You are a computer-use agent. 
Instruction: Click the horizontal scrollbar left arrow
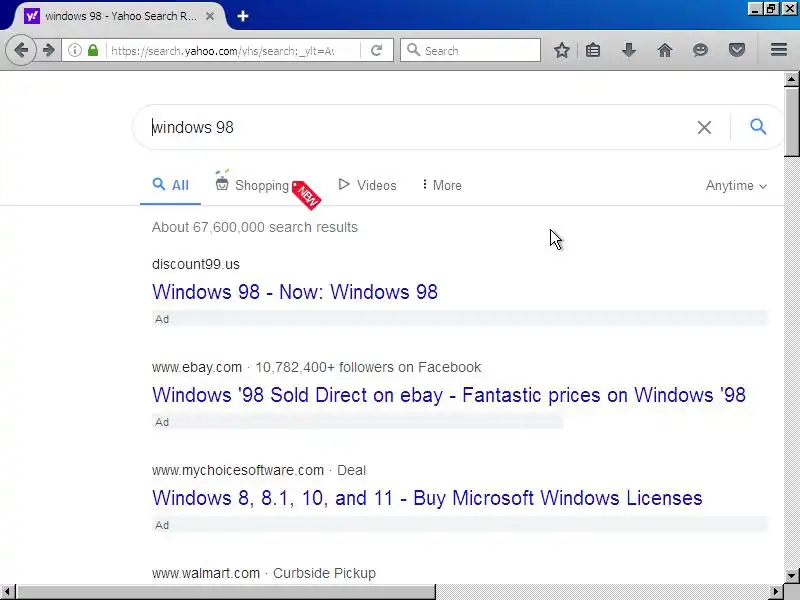pyautogui.click(x=8, y=592)
